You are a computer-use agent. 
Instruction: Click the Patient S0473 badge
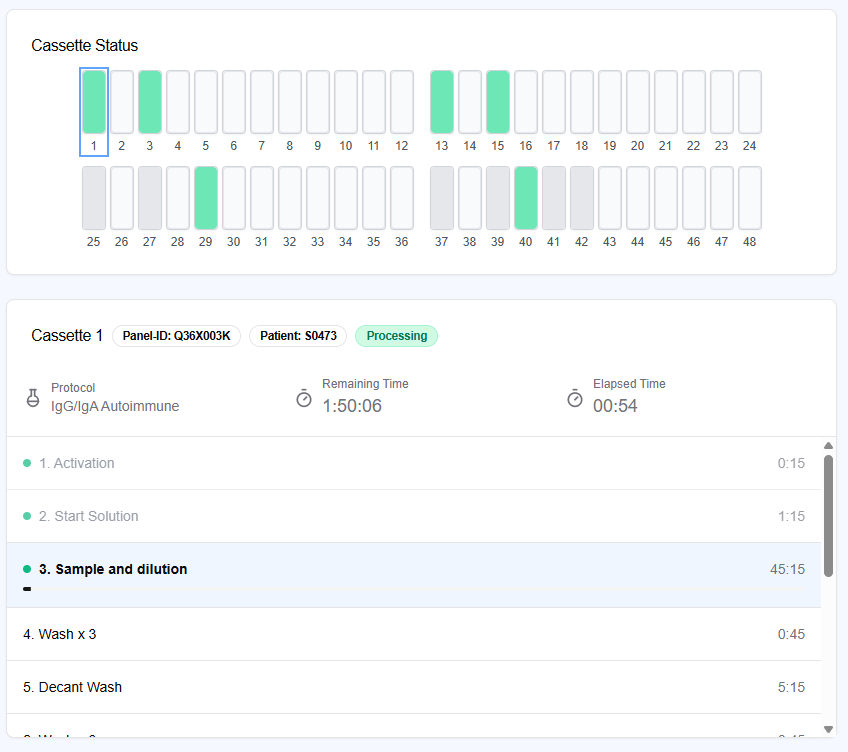pos(298,336)
